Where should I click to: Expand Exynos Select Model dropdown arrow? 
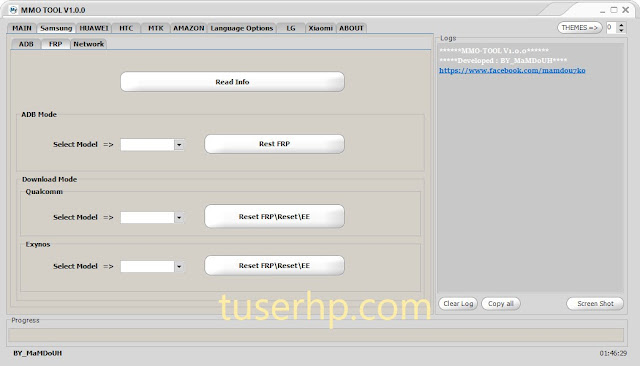[x=179, y=266]
